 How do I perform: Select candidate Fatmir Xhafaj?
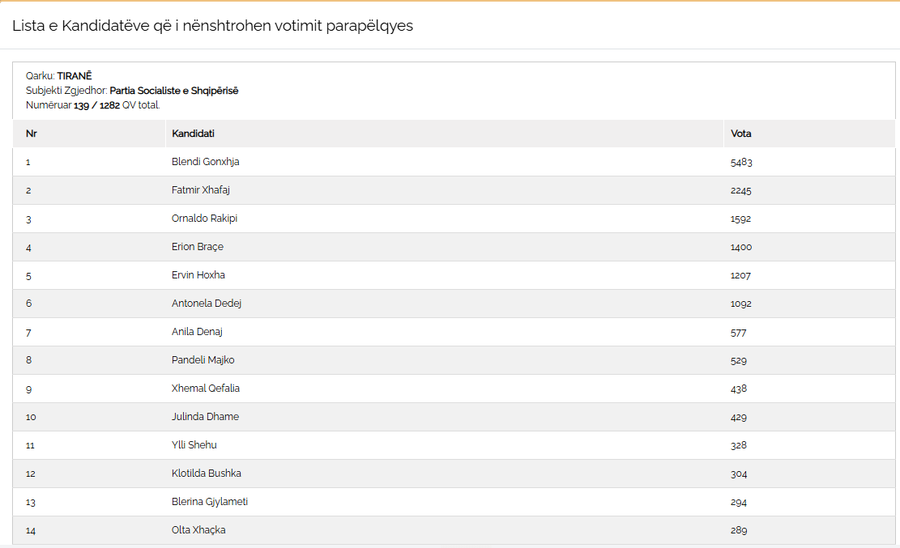point(200,190)
